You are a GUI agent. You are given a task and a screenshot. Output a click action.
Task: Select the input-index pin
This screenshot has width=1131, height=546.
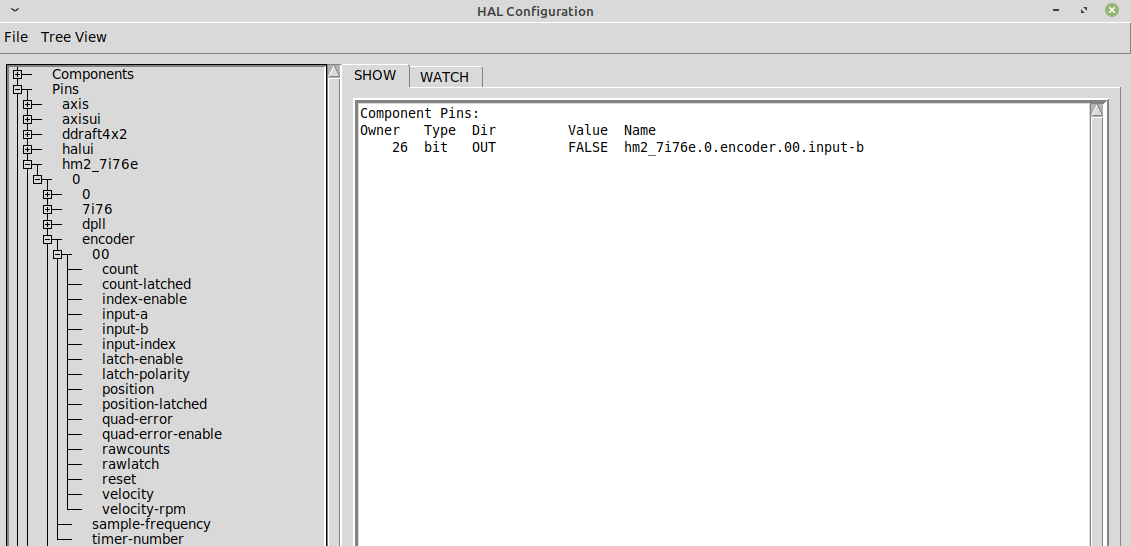pyautogui.click(x=138, y=344)
